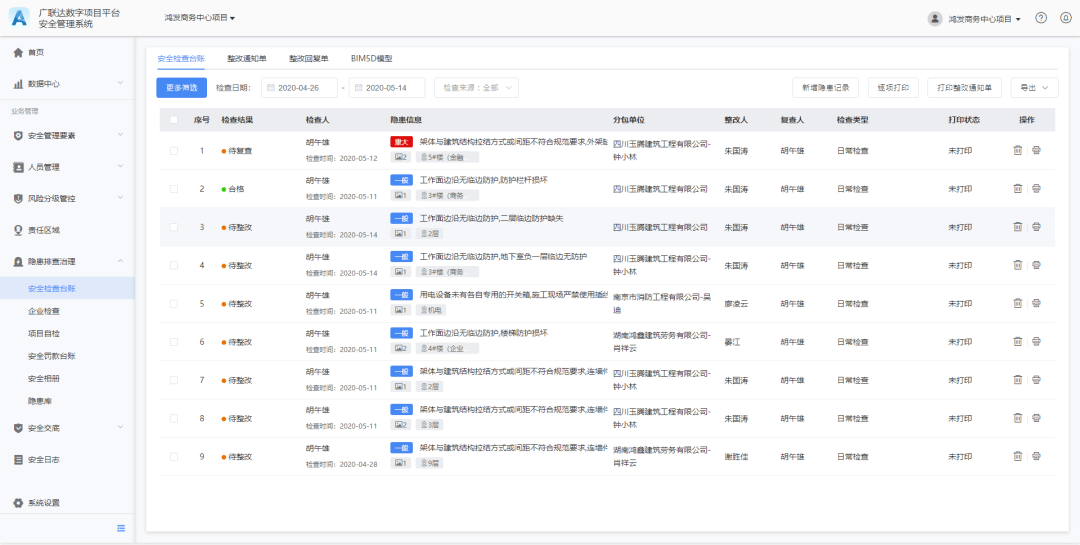1080x545 pixels.
Task: Check the checkbox for row 7
Action: click(x=174, y=380)
